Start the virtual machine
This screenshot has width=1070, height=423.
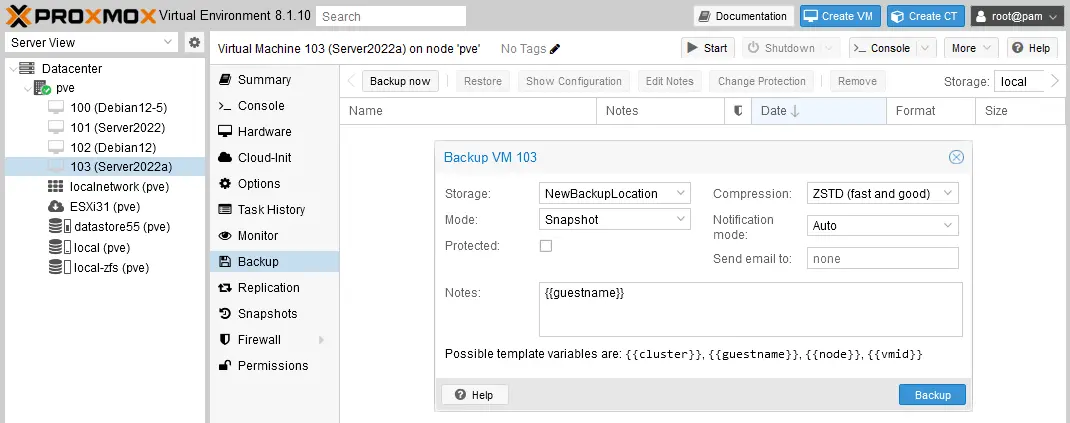[708, 48]
